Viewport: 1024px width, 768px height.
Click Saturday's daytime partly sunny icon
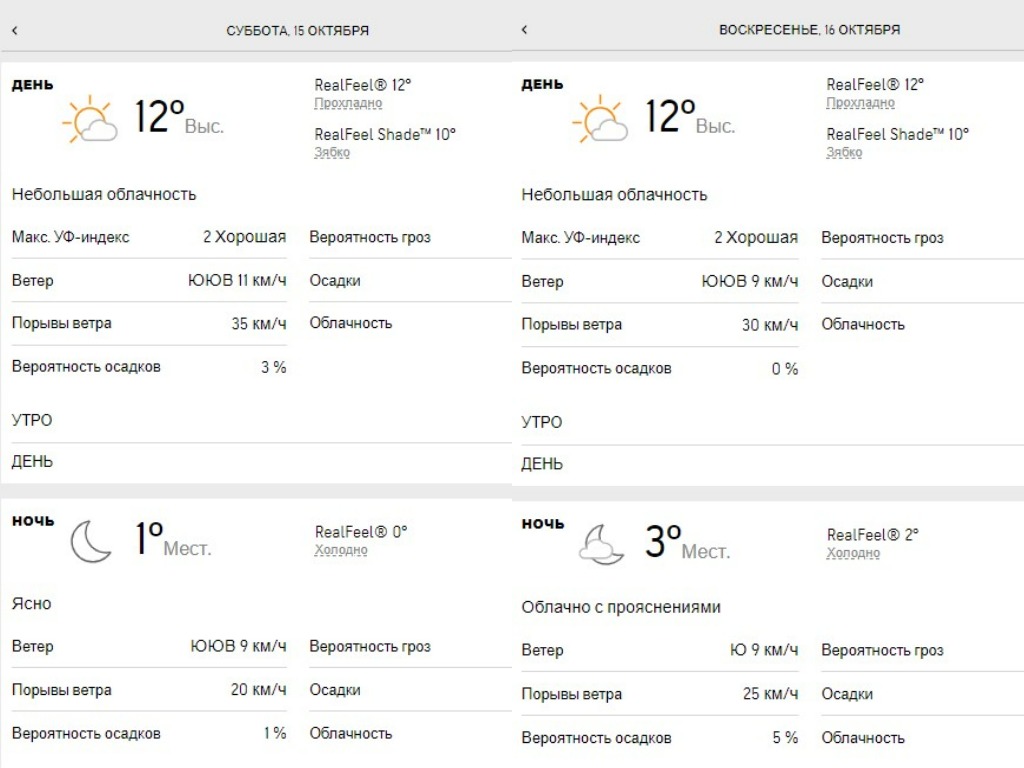click(x=88, y=120)
